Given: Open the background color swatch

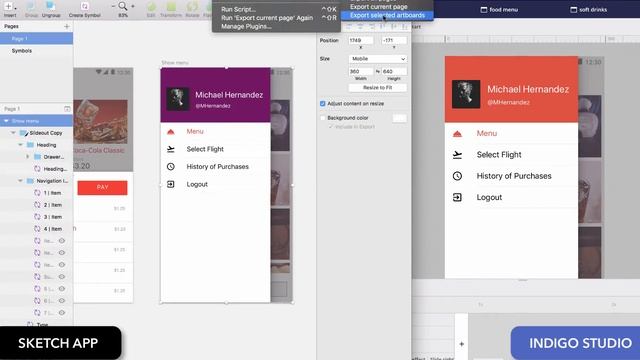Looking at the screenshot, I should [400, 118].
